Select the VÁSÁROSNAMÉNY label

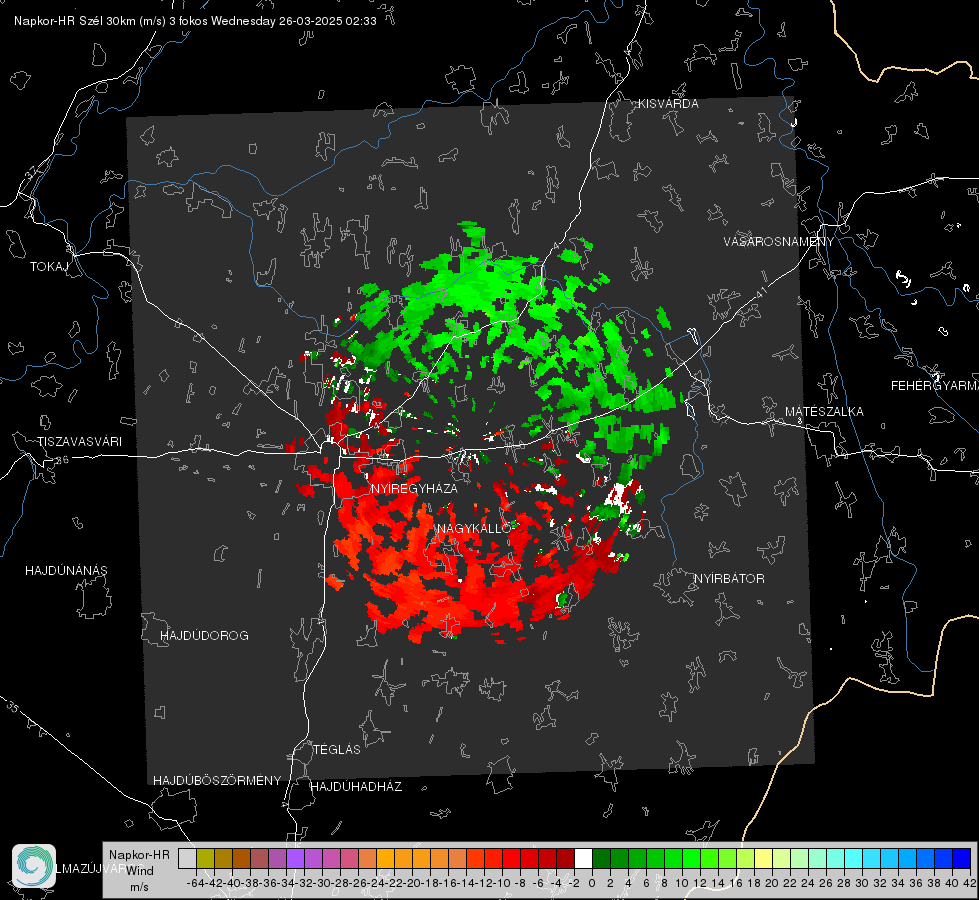tap(779, 241)
